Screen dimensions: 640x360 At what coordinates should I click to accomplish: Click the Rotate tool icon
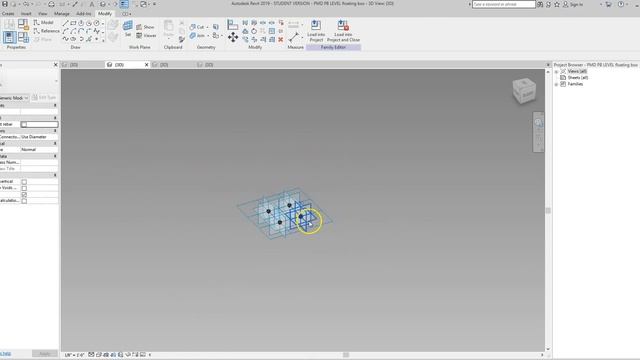(254, 31)
